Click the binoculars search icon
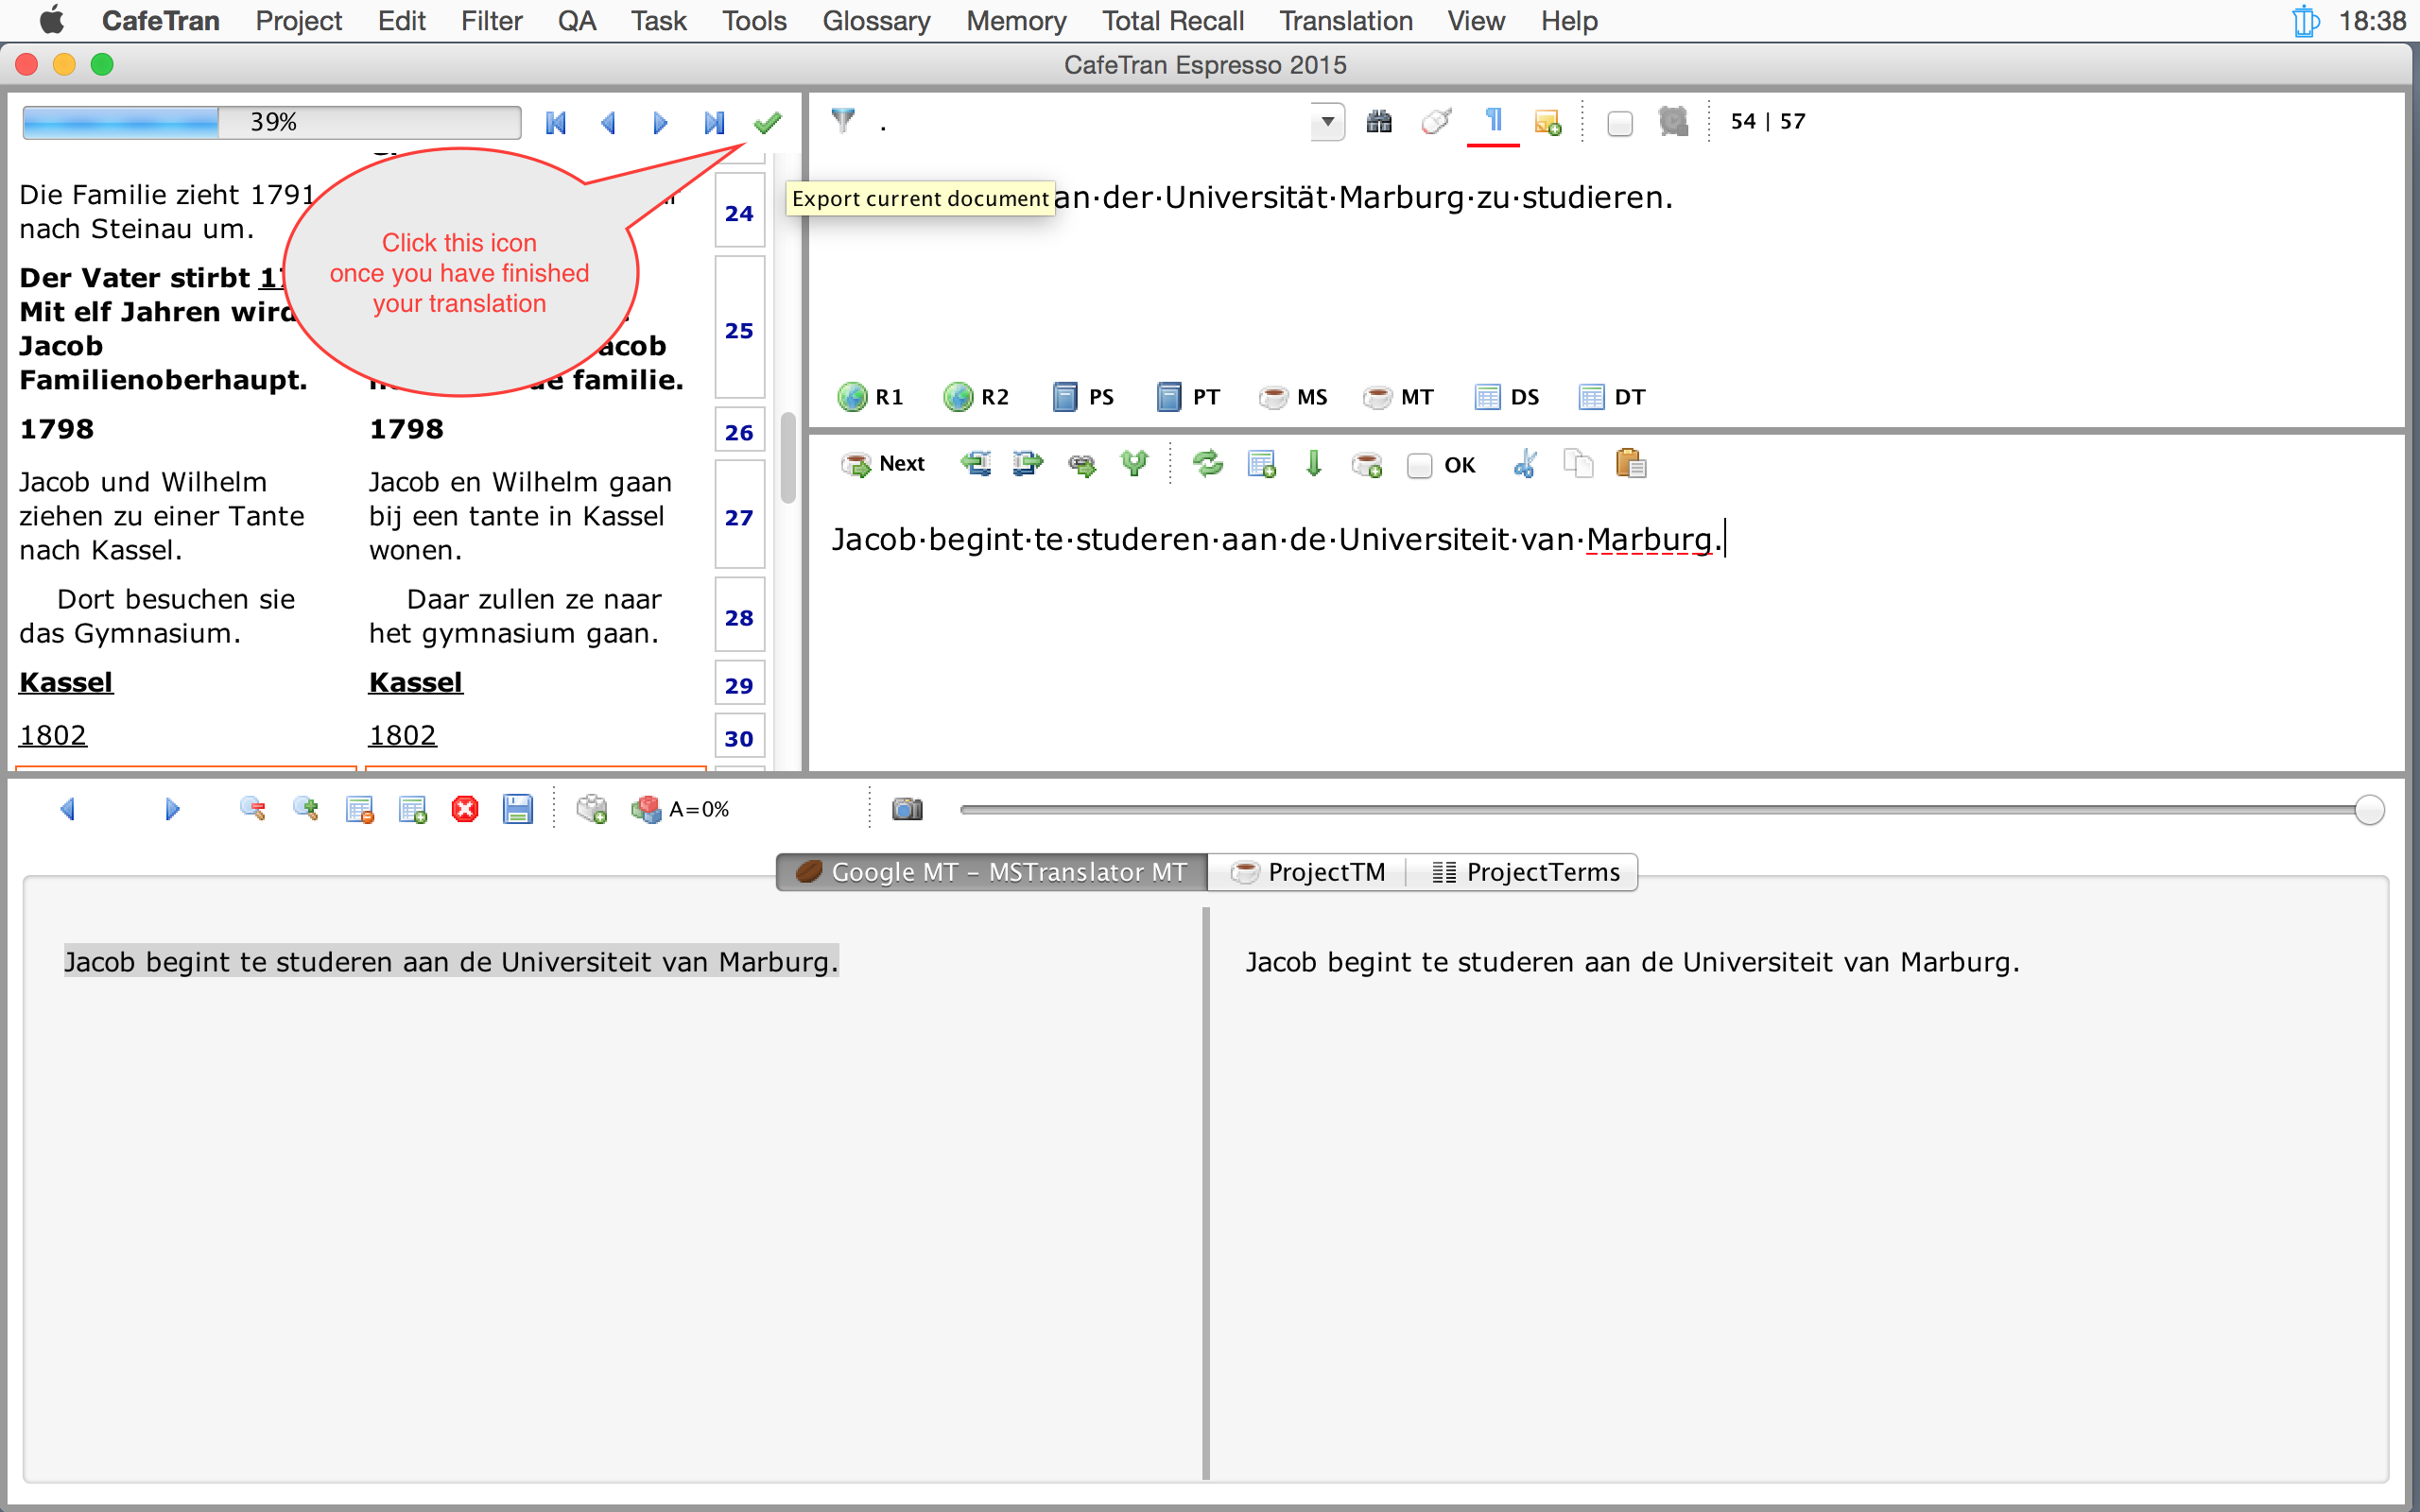 pos(1379,122)
